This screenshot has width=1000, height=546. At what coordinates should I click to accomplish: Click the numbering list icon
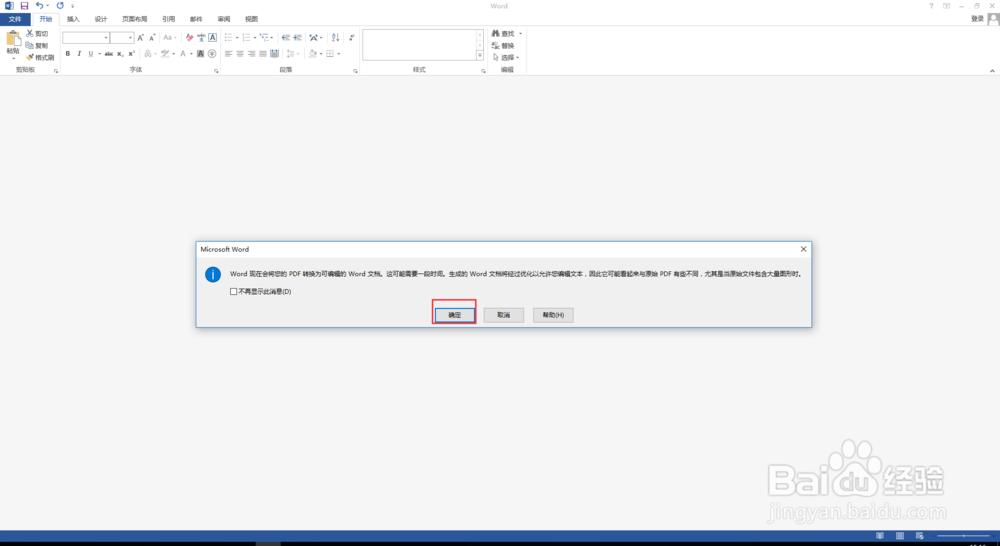click(x=246, y=38)
